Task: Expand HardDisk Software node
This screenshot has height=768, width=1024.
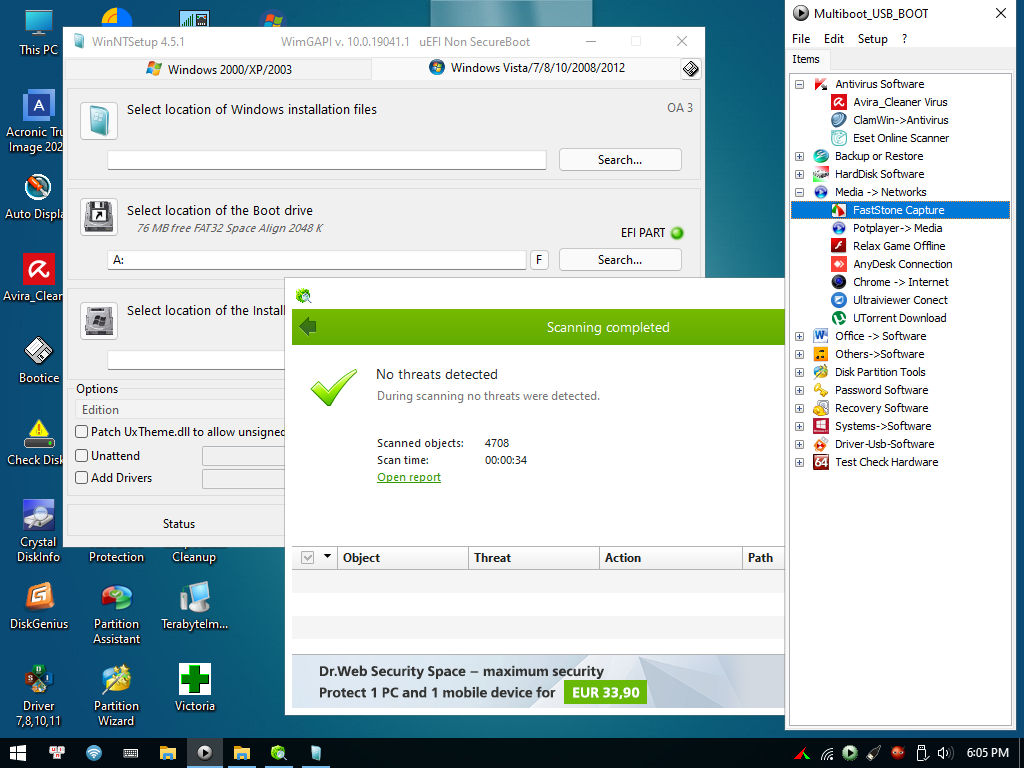Action: coord(799,174)
